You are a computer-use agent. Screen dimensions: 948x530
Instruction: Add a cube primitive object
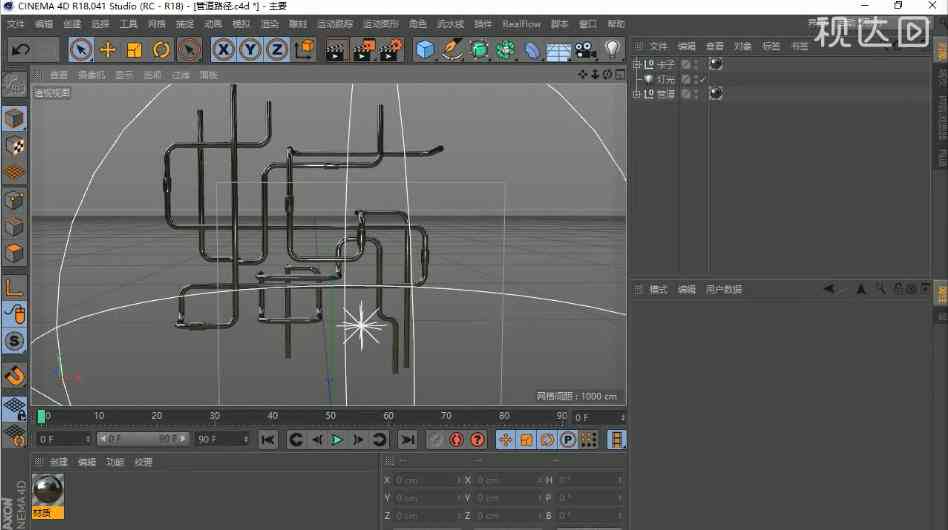click(x=426, y=50)
